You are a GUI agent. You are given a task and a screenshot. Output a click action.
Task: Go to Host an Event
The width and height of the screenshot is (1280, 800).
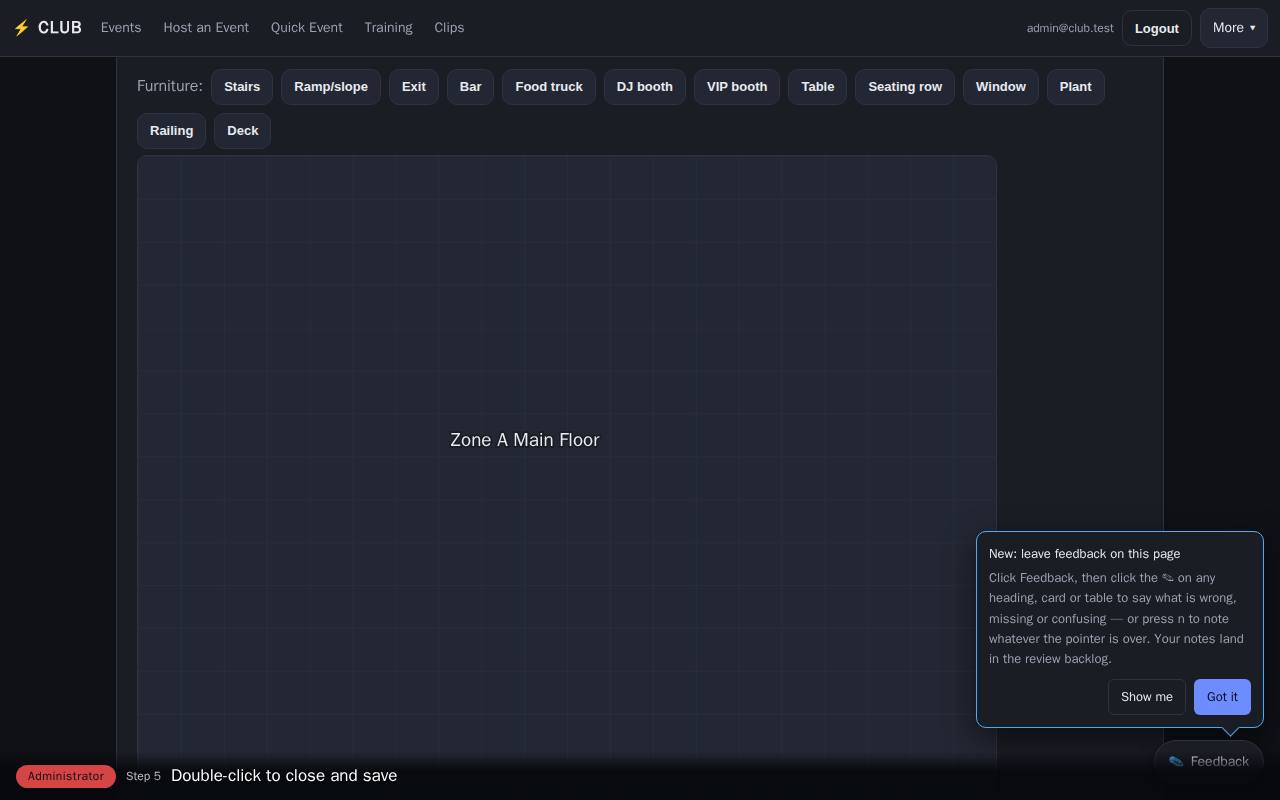pyautogui.click(x=206, y=28)
